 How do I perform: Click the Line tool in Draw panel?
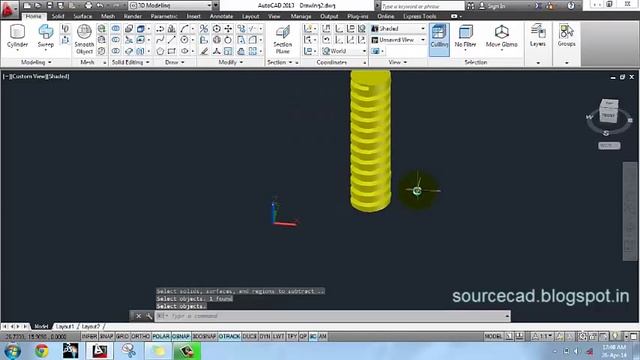click(x=172, y=40)
